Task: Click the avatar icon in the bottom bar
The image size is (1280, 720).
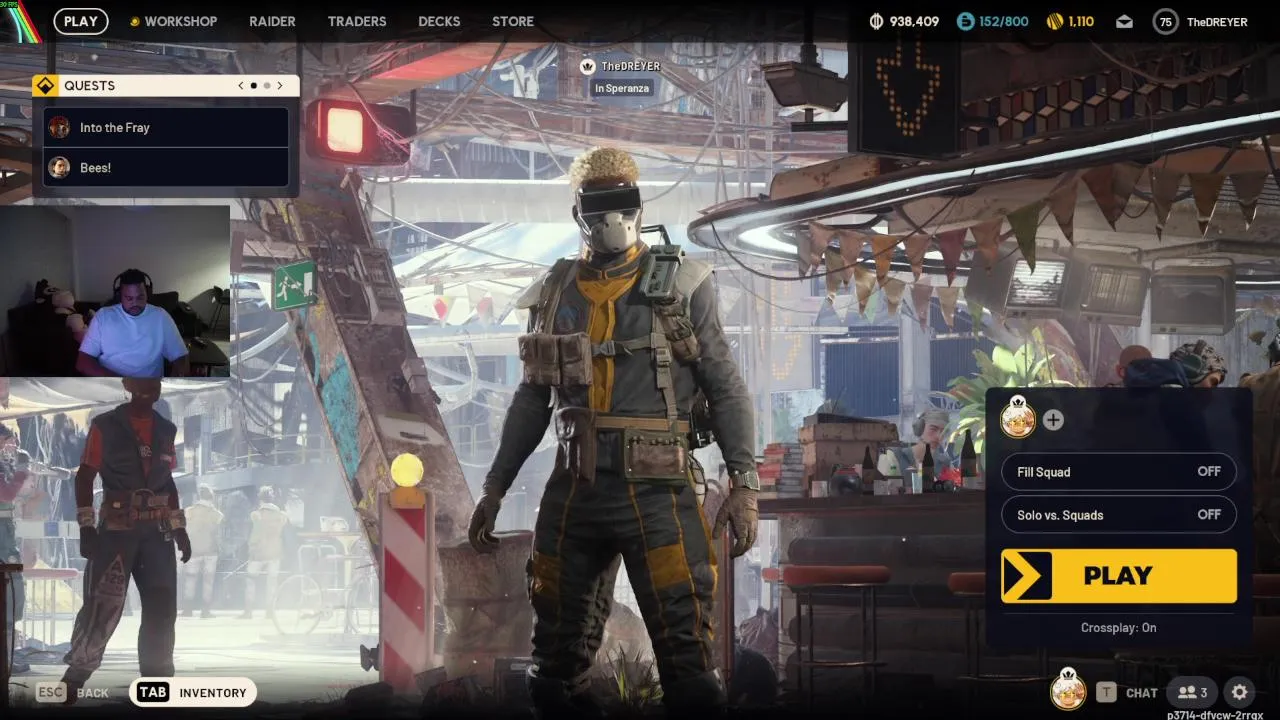Action: click(1068, 690)
